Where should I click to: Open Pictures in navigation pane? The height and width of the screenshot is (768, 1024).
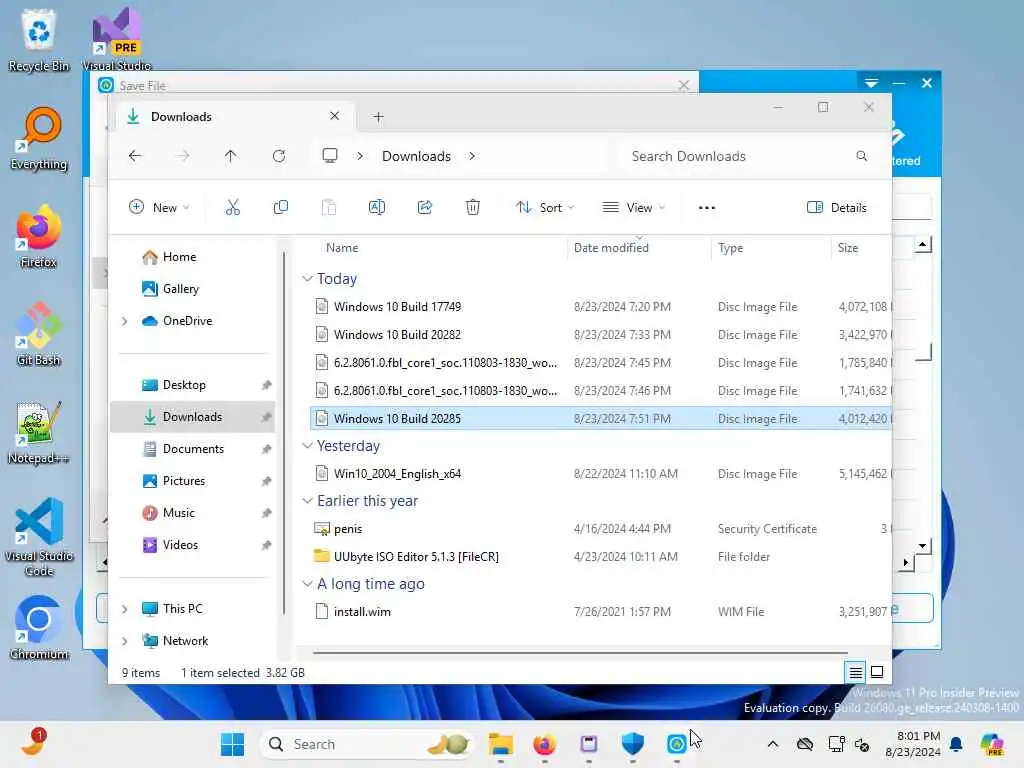coord(184,481)
